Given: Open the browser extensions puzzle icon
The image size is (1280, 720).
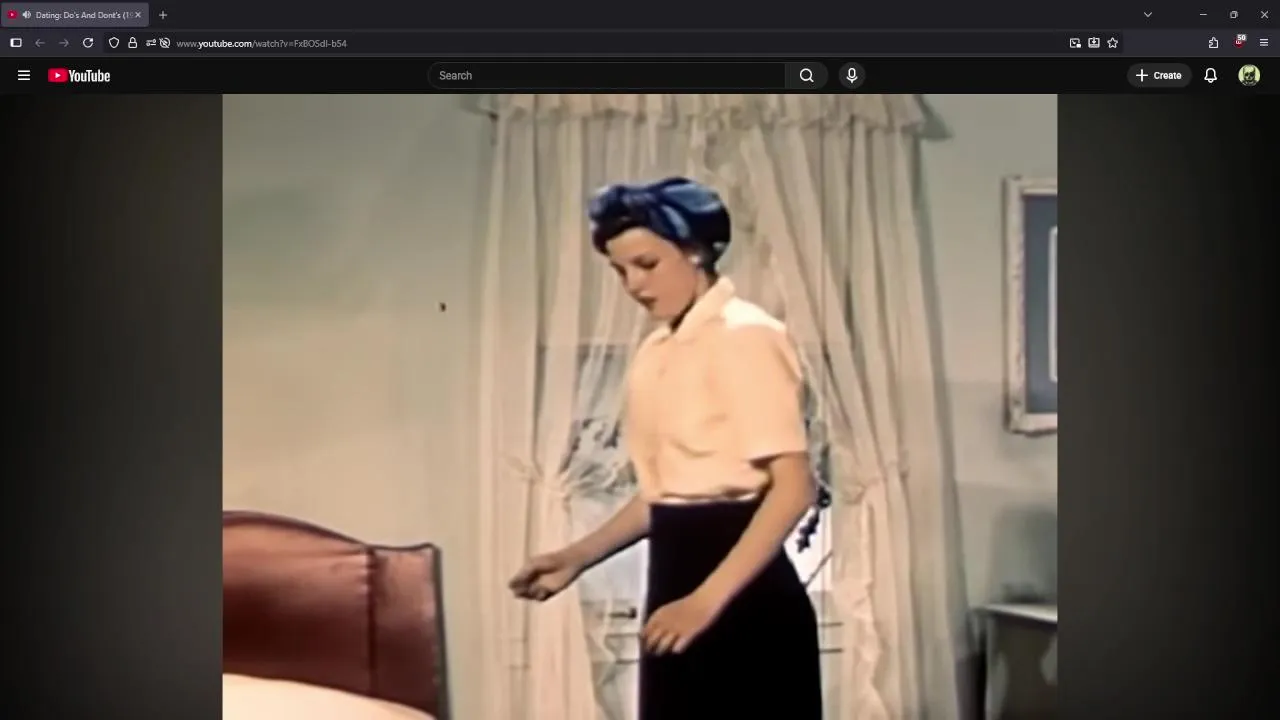Looking at the screenshot, I should coord(1213,43).
